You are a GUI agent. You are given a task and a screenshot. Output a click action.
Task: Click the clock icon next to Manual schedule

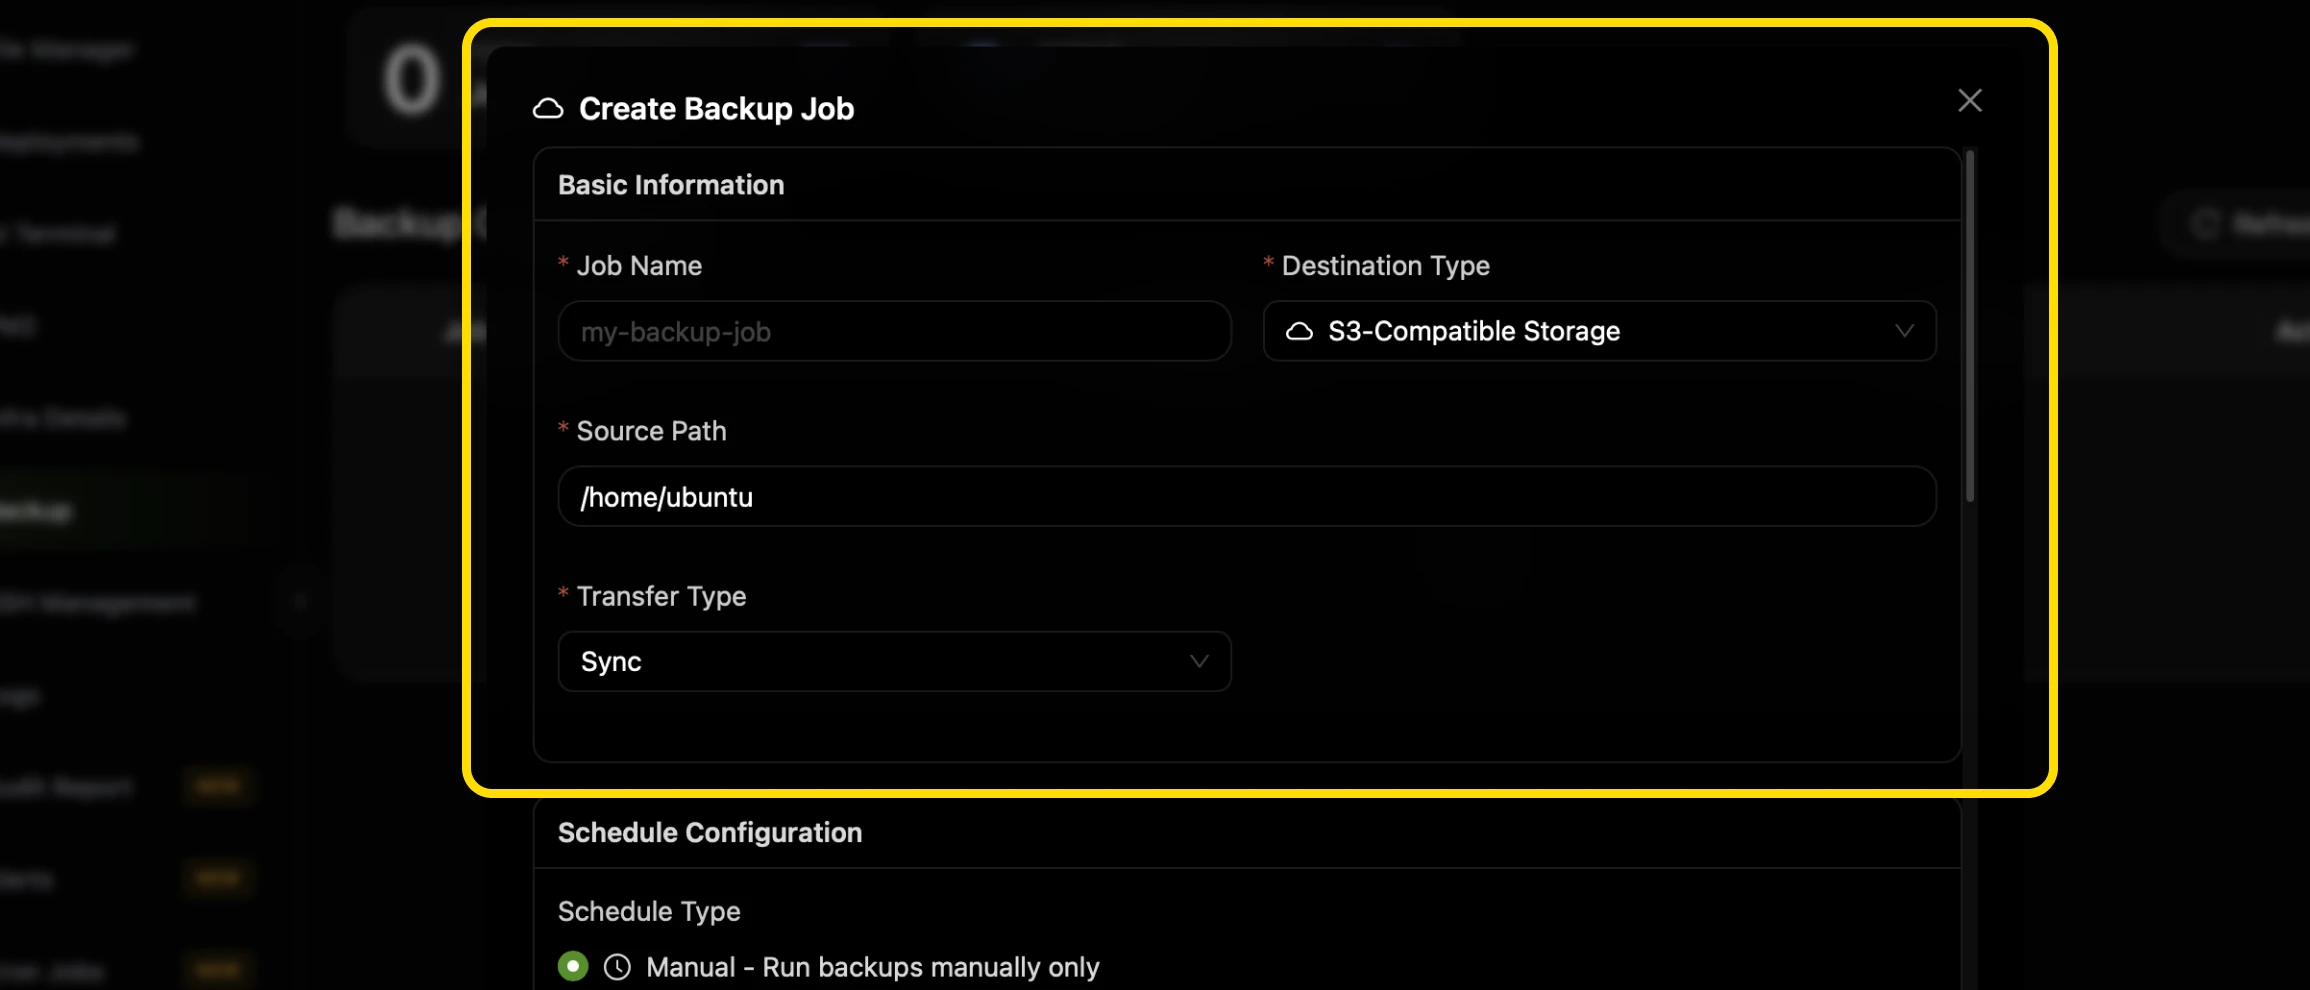(x=617, y=967)
